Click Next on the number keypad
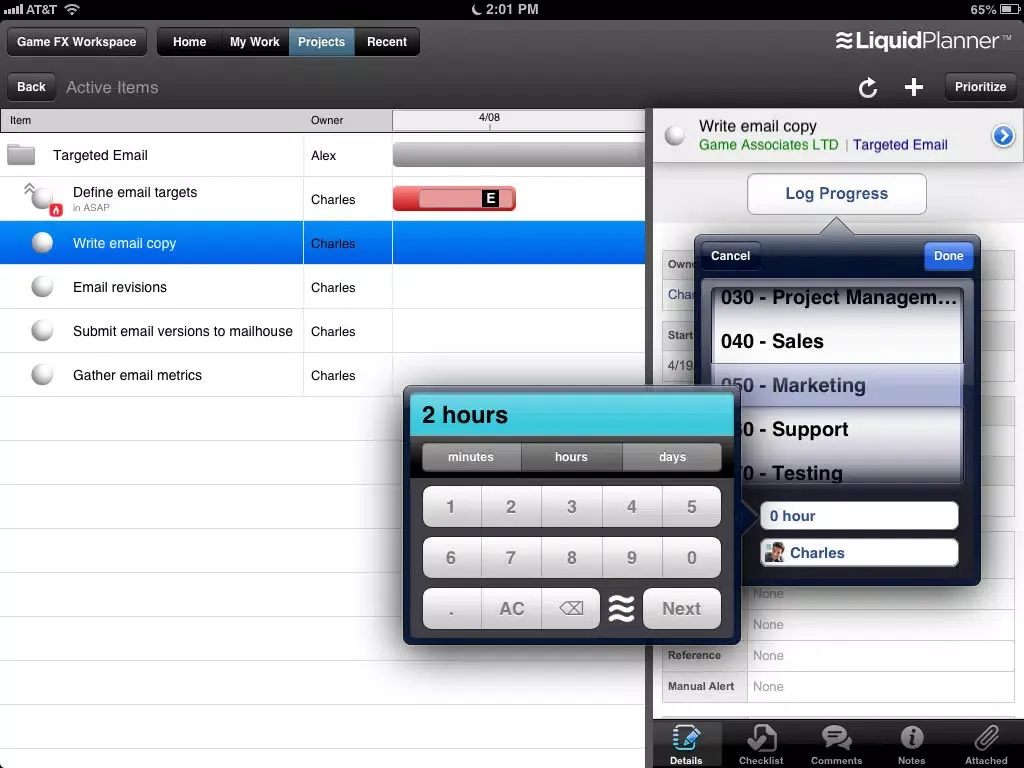 tap(682, 609)
